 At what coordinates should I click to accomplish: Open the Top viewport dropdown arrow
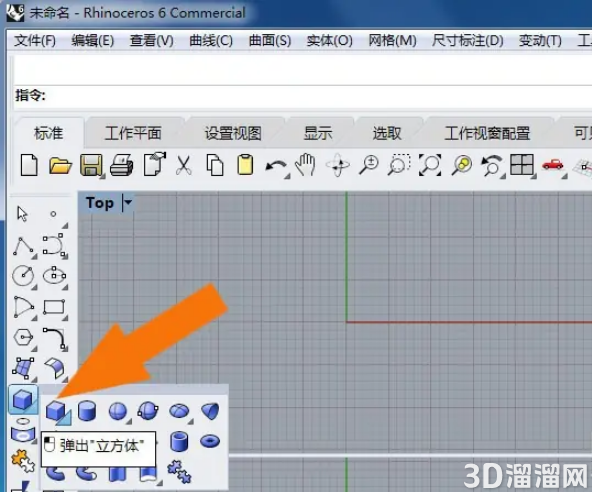point(128,203)
